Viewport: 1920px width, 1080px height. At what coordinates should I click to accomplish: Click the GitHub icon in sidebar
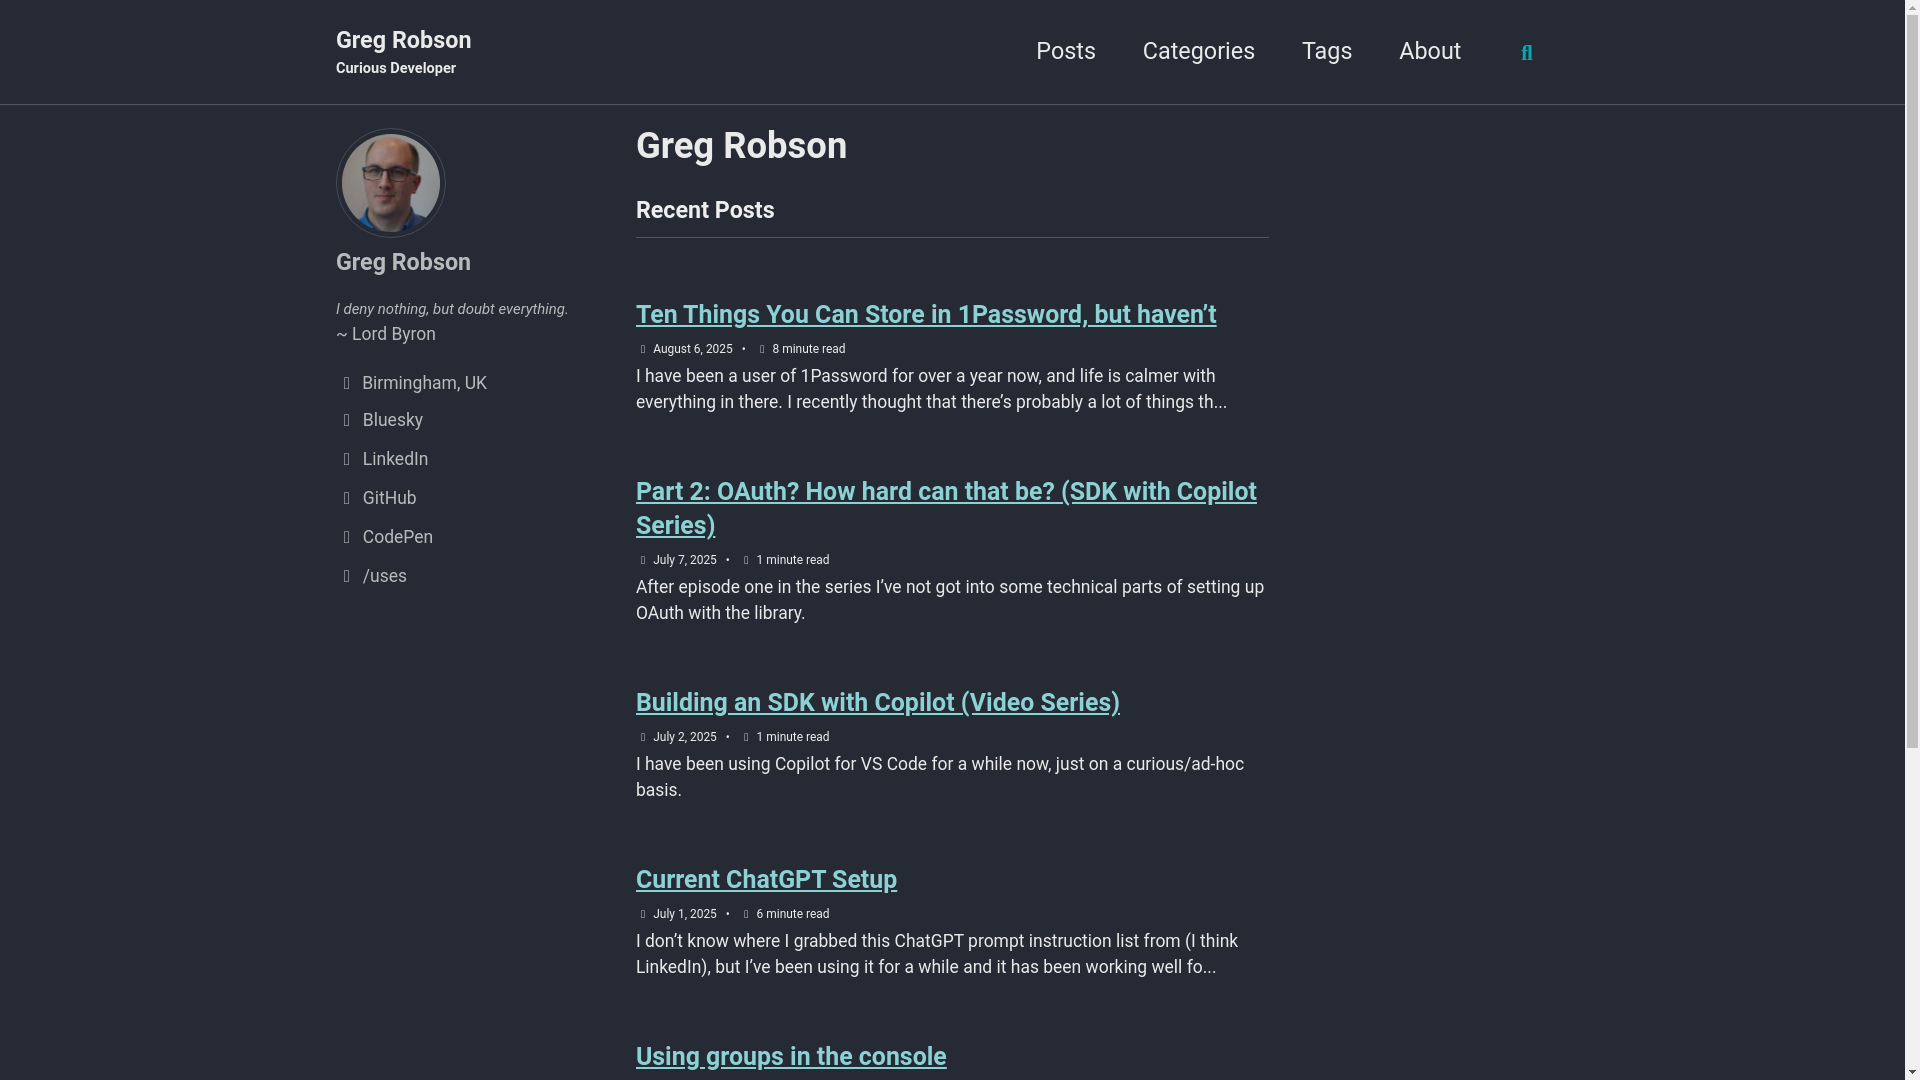coord(347,498)
